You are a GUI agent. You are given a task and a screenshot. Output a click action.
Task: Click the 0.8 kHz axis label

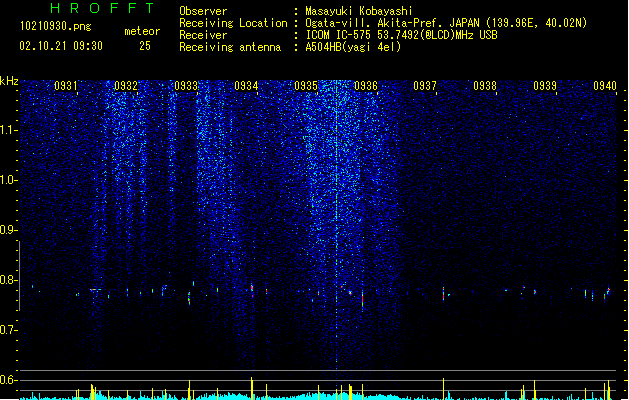click(x=8, y=280)
